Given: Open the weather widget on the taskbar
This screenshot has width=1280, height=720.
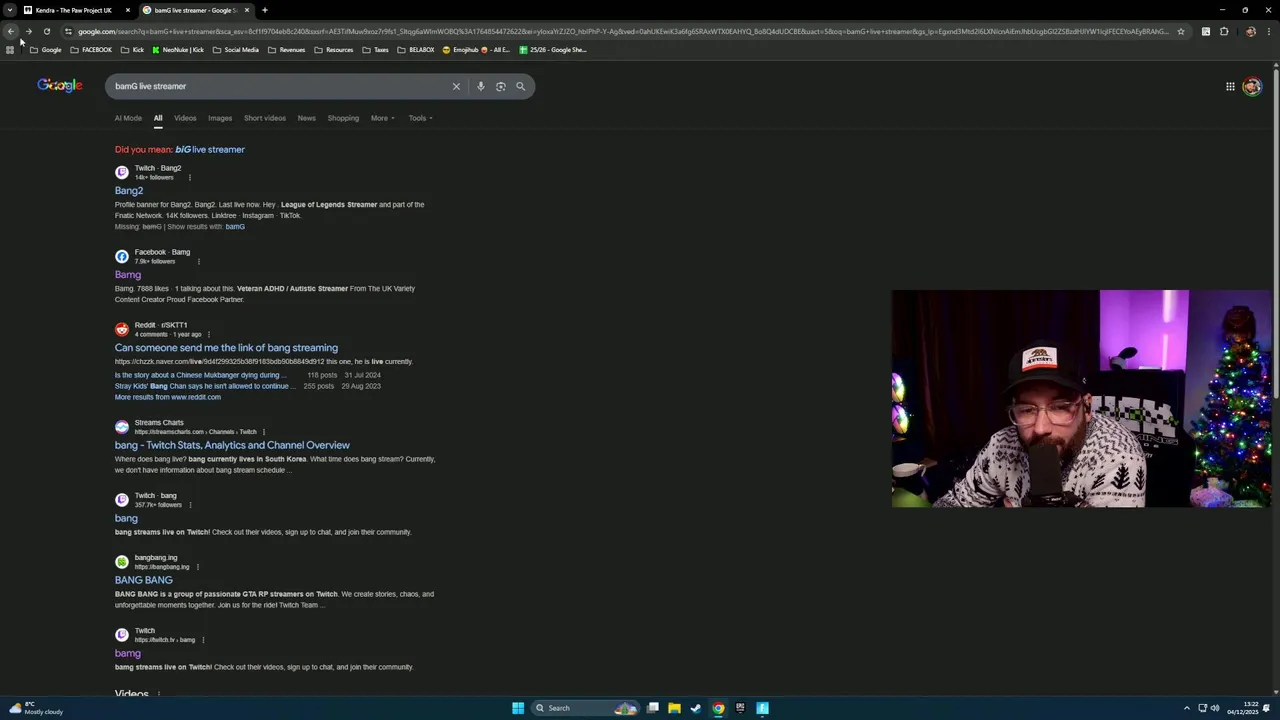Looking at the screenshot, I should (36, 708).
